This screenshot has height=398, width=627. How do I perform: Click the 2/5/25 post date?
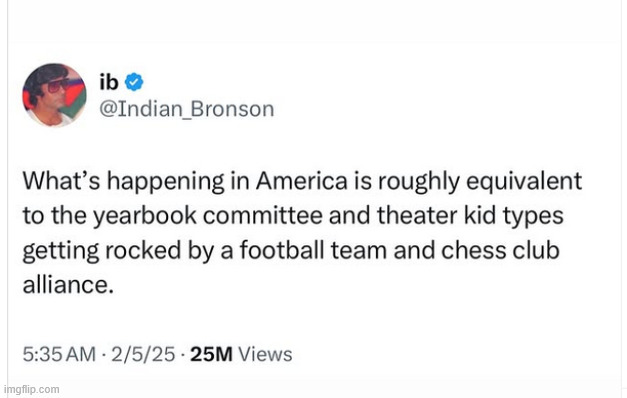(x=143, y=354)
